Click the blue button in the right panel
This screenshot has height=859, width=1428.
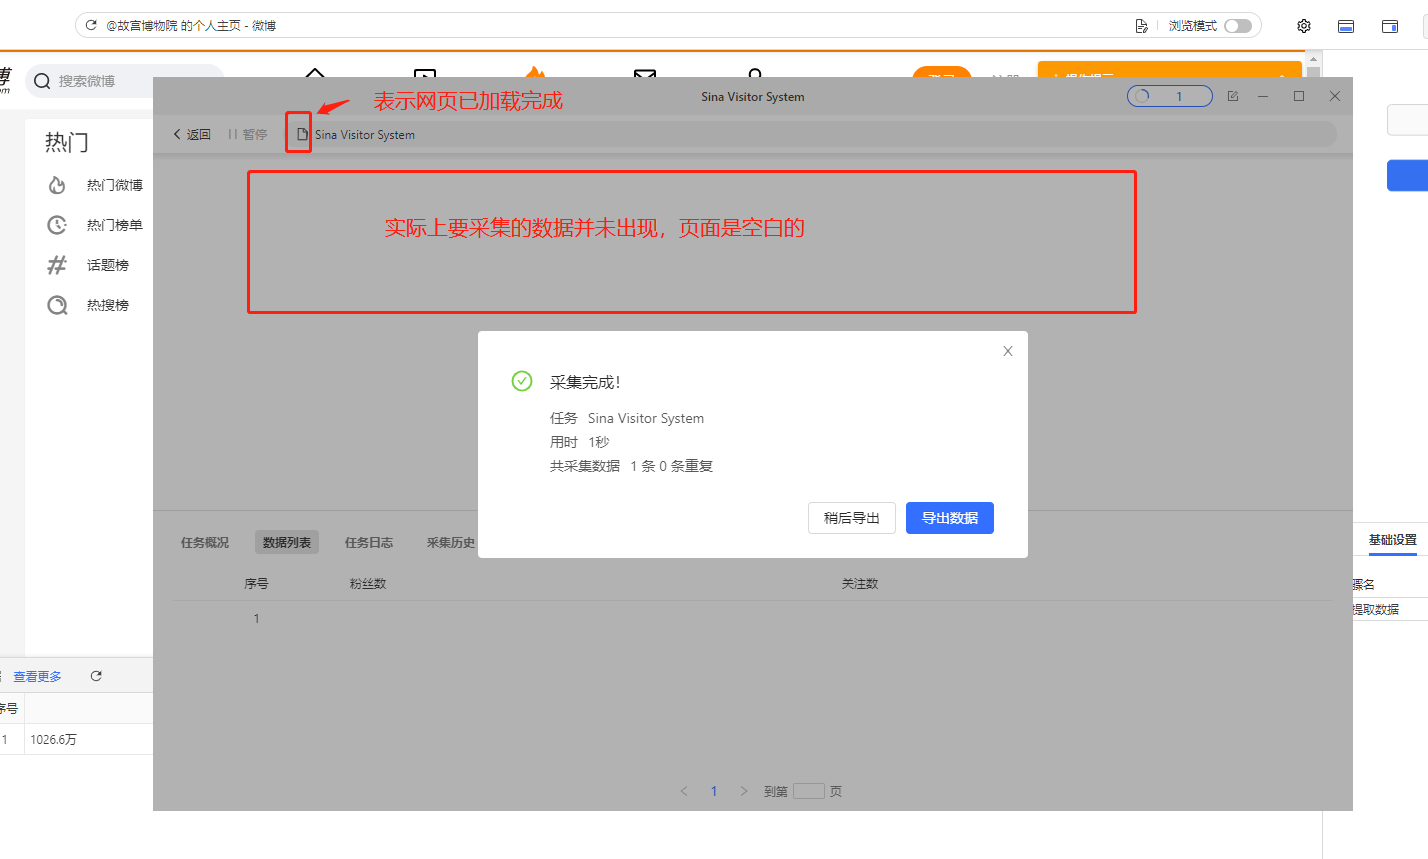click(1407, 175)
